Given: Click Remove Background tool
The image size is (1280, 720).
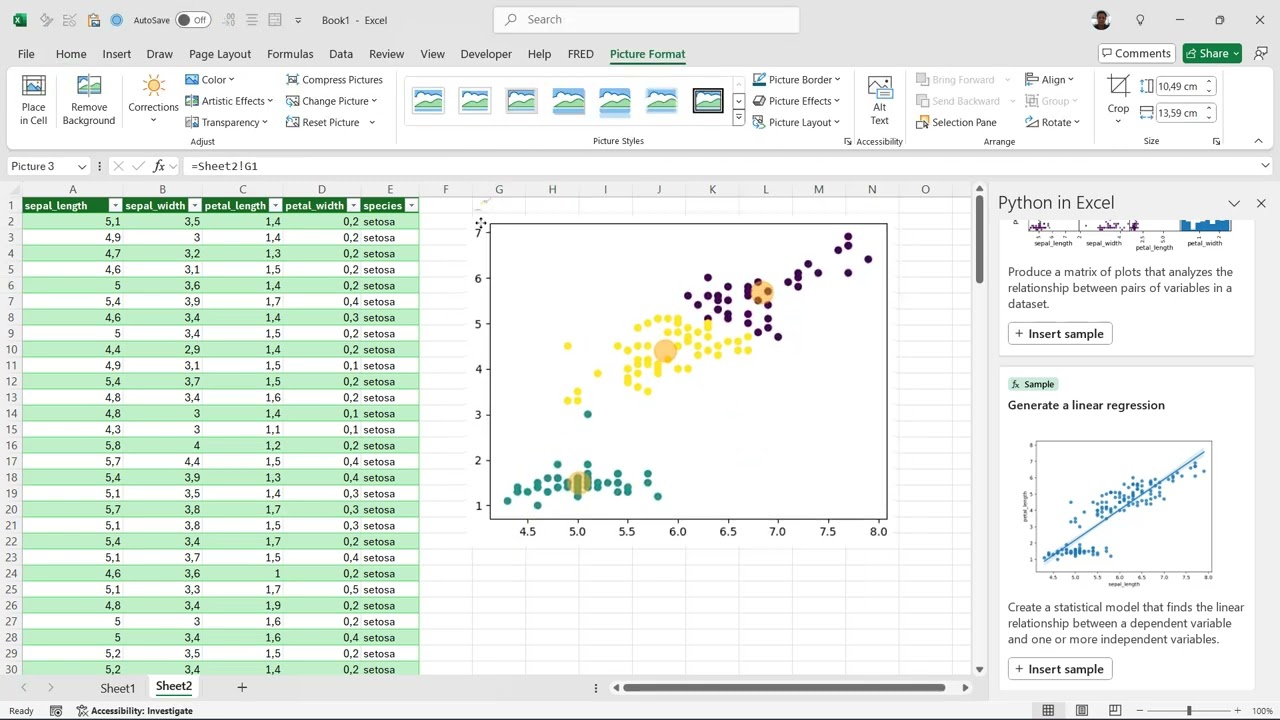Looking at the screenshot, I should coord(89,100).
